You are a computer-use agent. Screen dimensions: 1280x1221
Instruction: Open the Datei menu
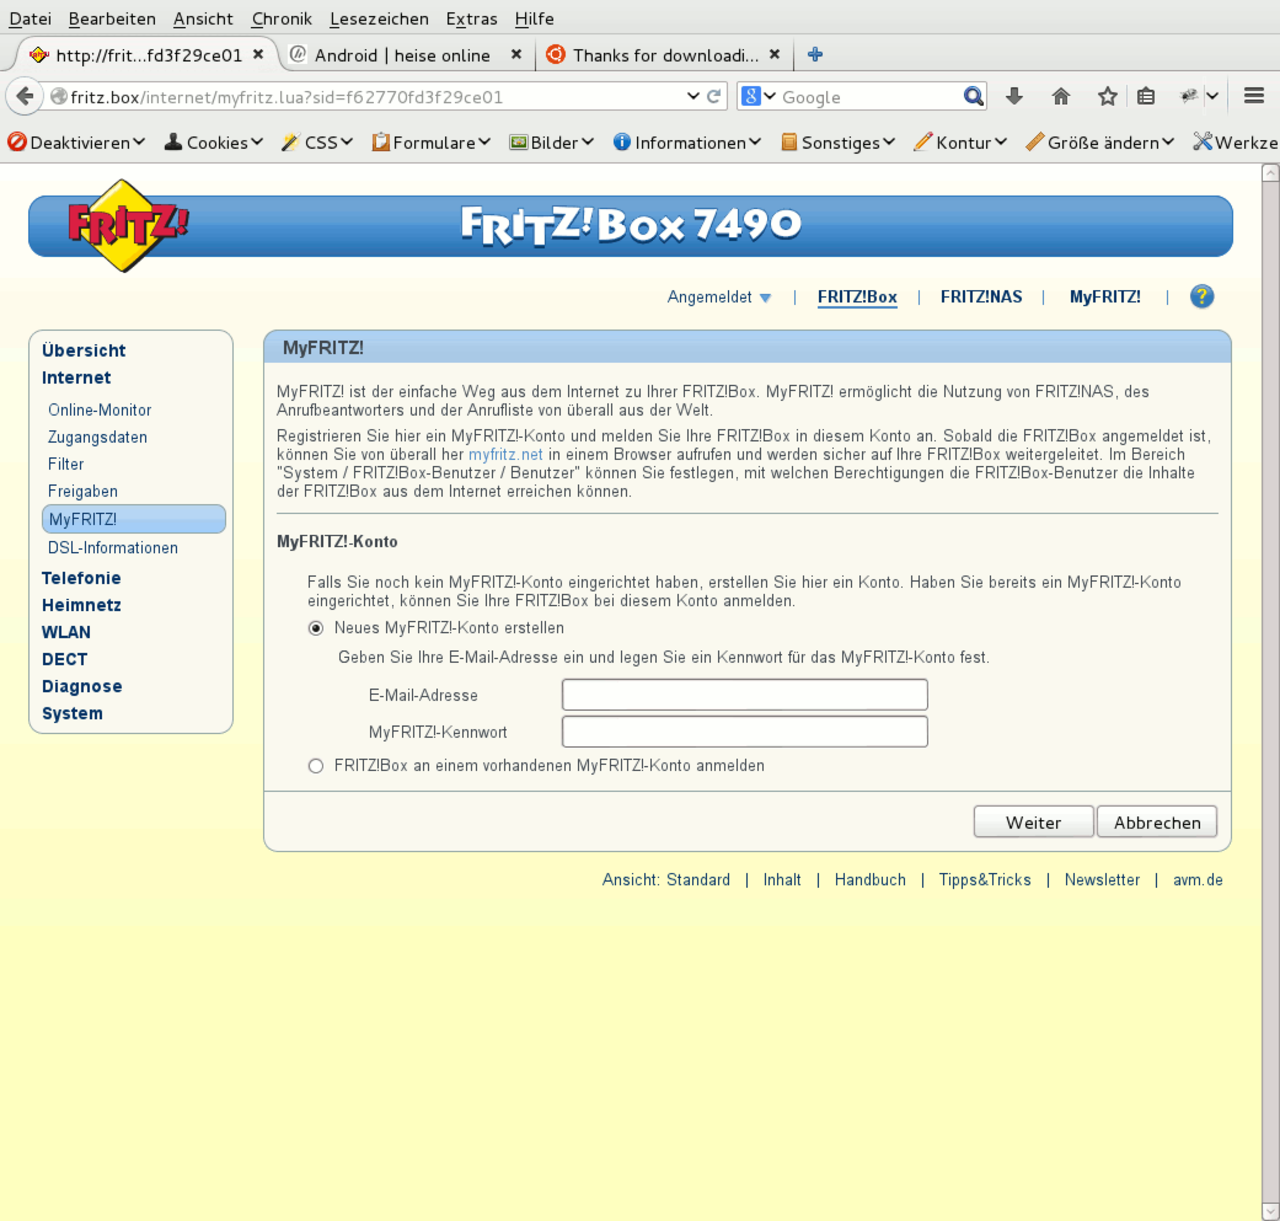(x=30, y=18)
